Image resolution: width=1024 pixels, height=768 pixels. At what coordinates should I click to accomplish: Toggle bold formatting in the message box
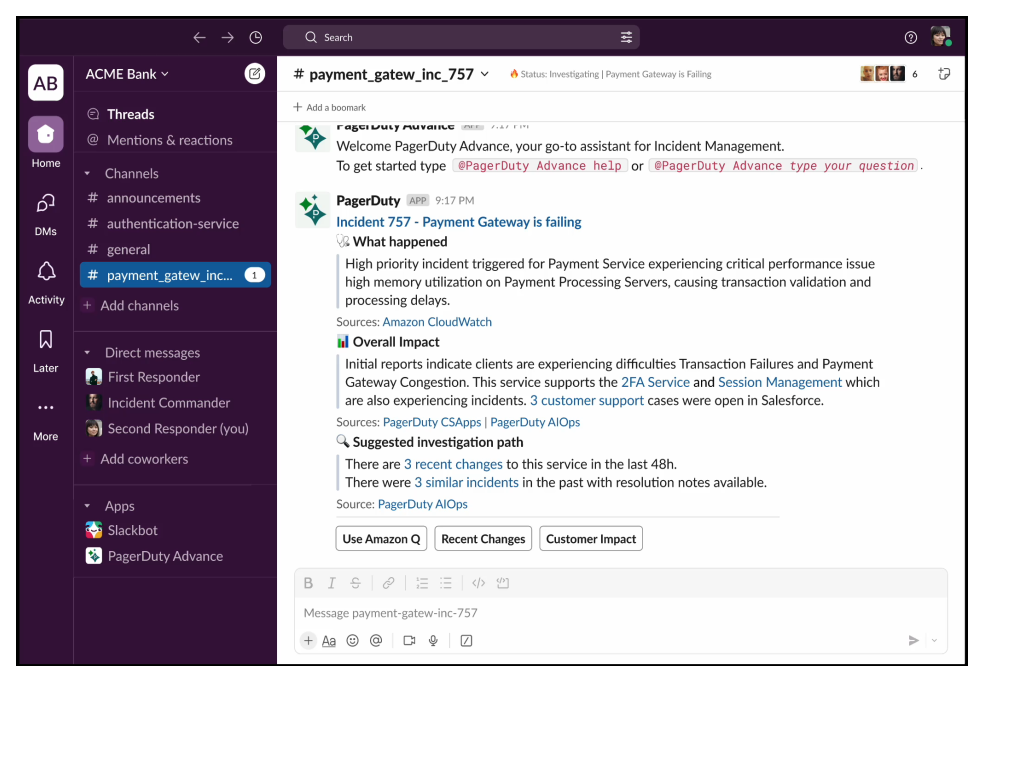pos(308,582)
